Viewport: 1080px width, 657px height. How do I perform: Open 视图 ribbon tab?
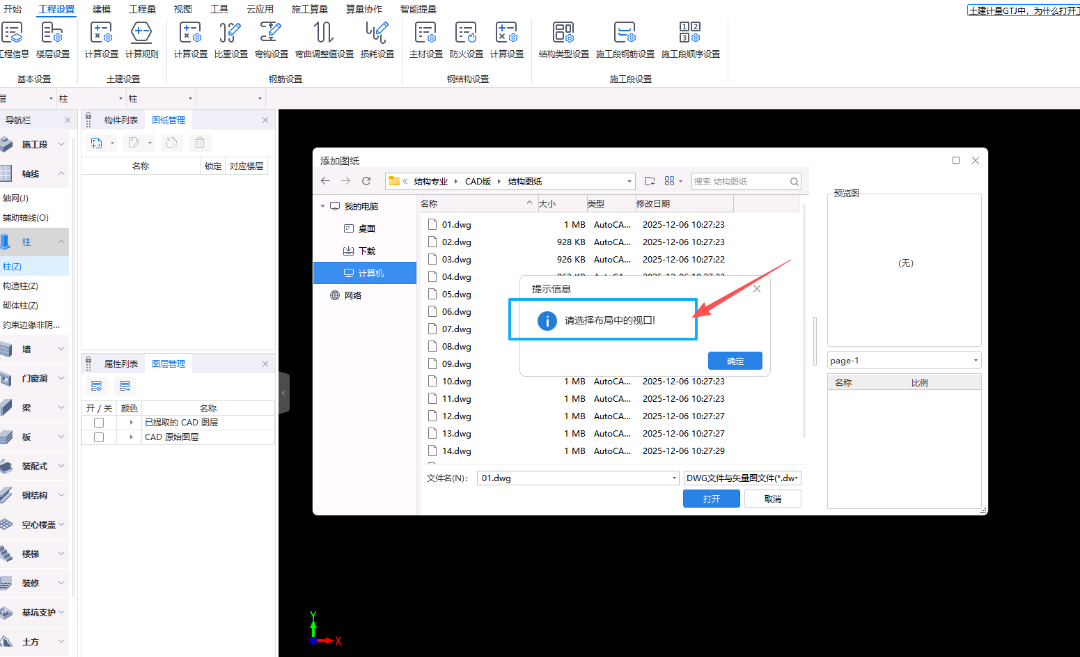[183, 9]
